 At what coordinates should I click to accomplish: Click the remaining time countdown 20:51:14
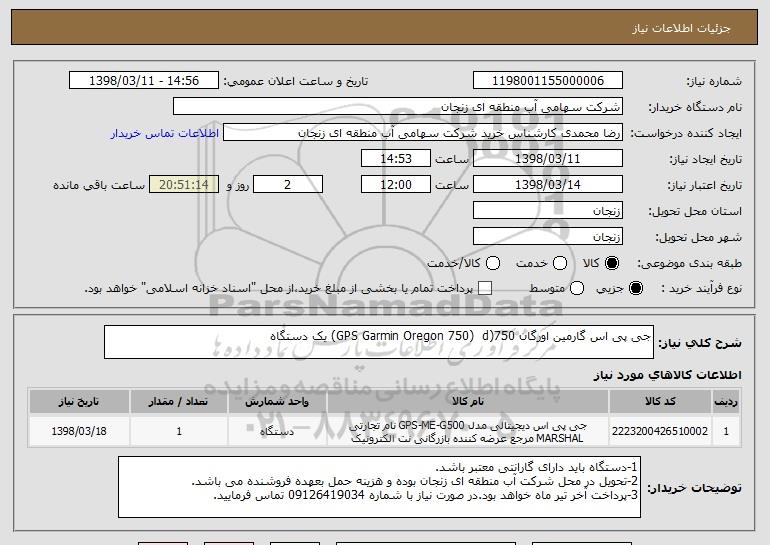pyautogui.click(x=184, y=185)
